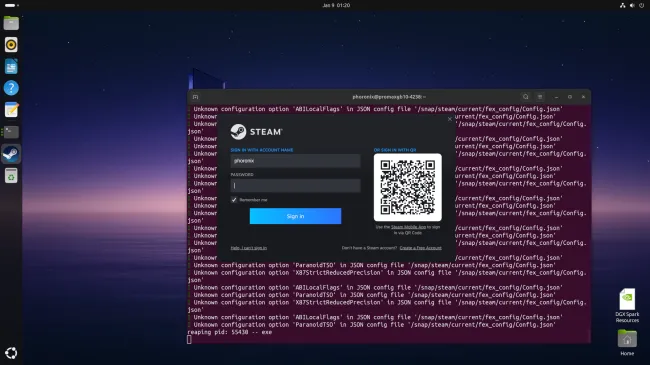
Task: Open the Home folder desktop icon
Action: click(x=627, y=343)
